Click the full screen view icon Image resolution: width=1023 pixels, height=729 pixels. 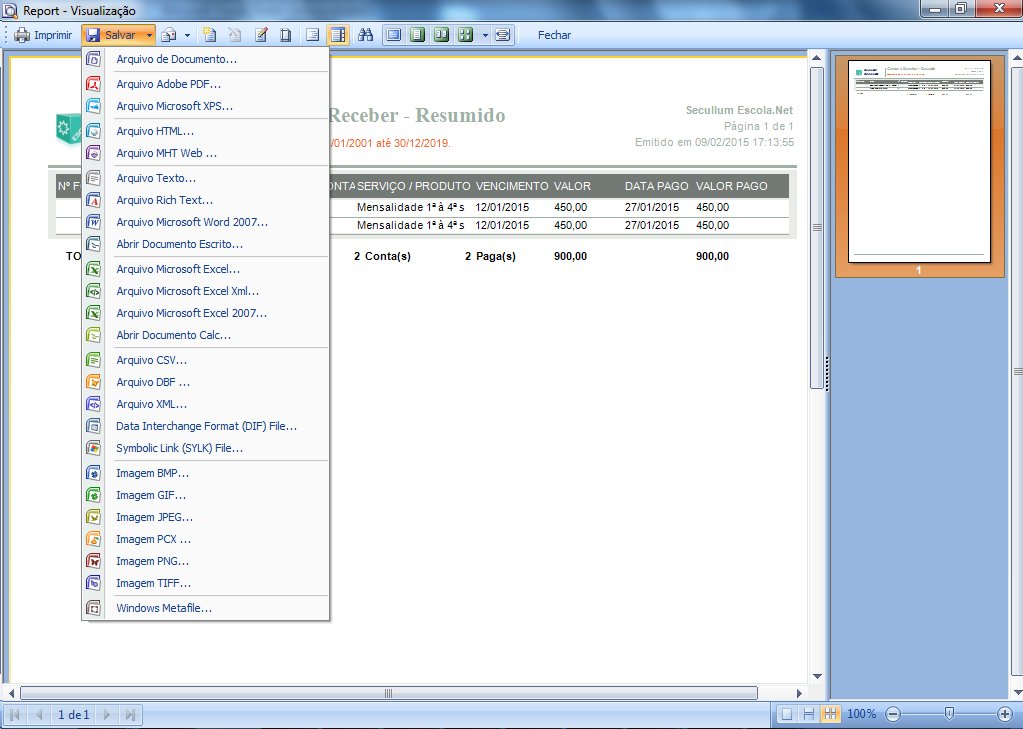pyautogui.click(x=393, y=35)
